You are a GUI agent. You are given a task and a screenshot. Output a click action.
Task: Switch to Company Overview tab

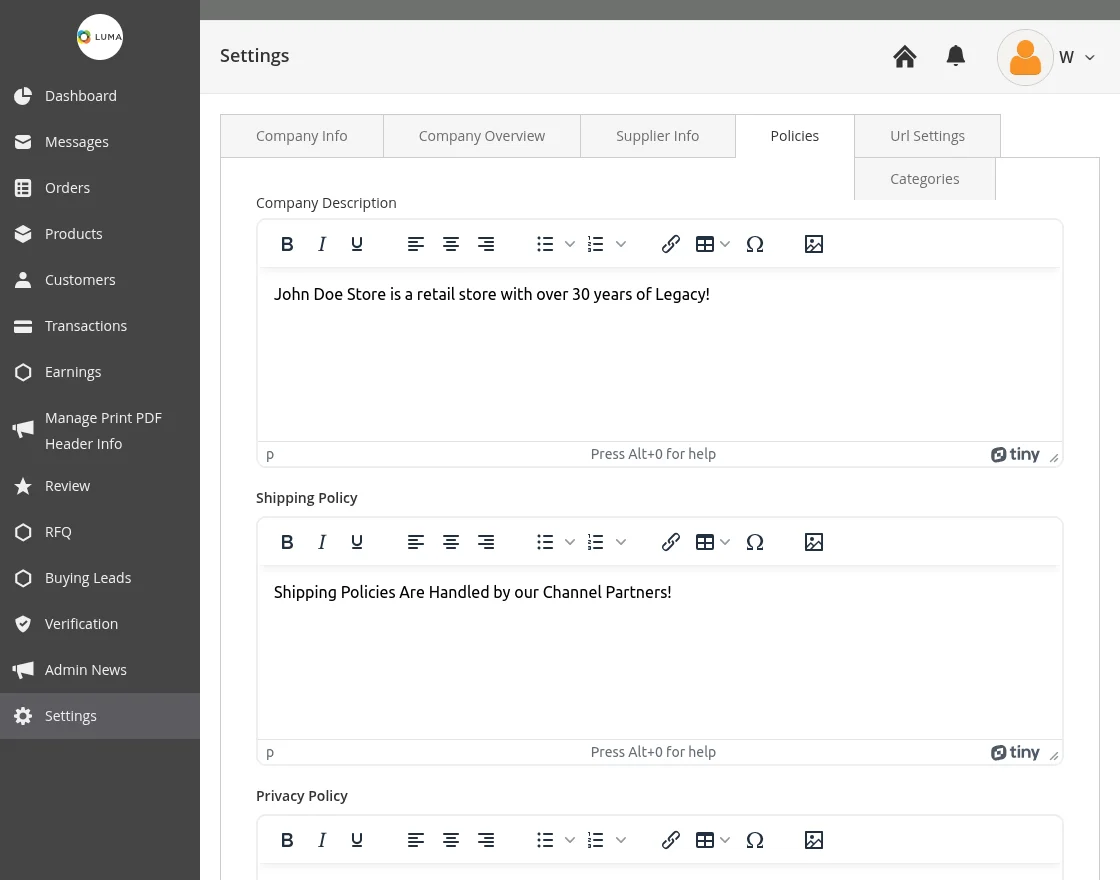pyautogui.click(x=481, y=136)
